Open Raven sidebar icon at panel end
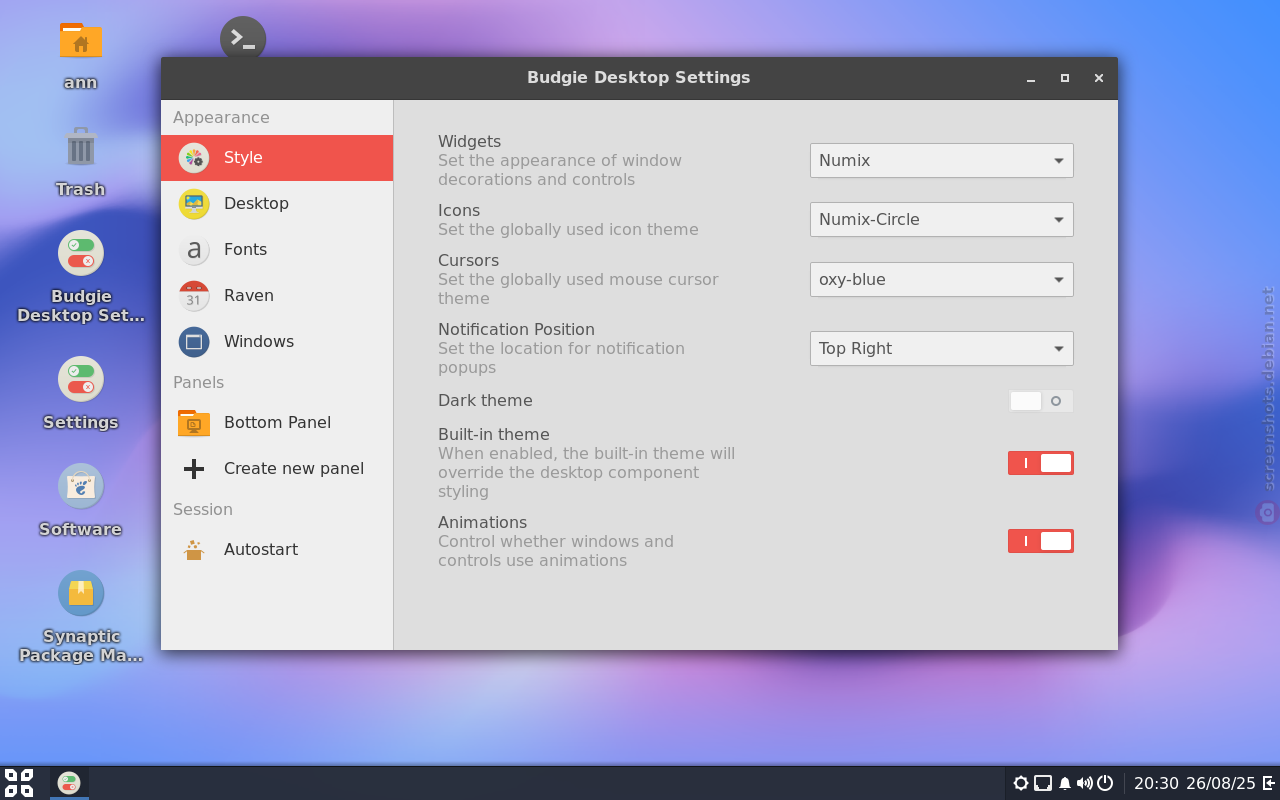The image size is (1280, 800). click(1269, 783)
